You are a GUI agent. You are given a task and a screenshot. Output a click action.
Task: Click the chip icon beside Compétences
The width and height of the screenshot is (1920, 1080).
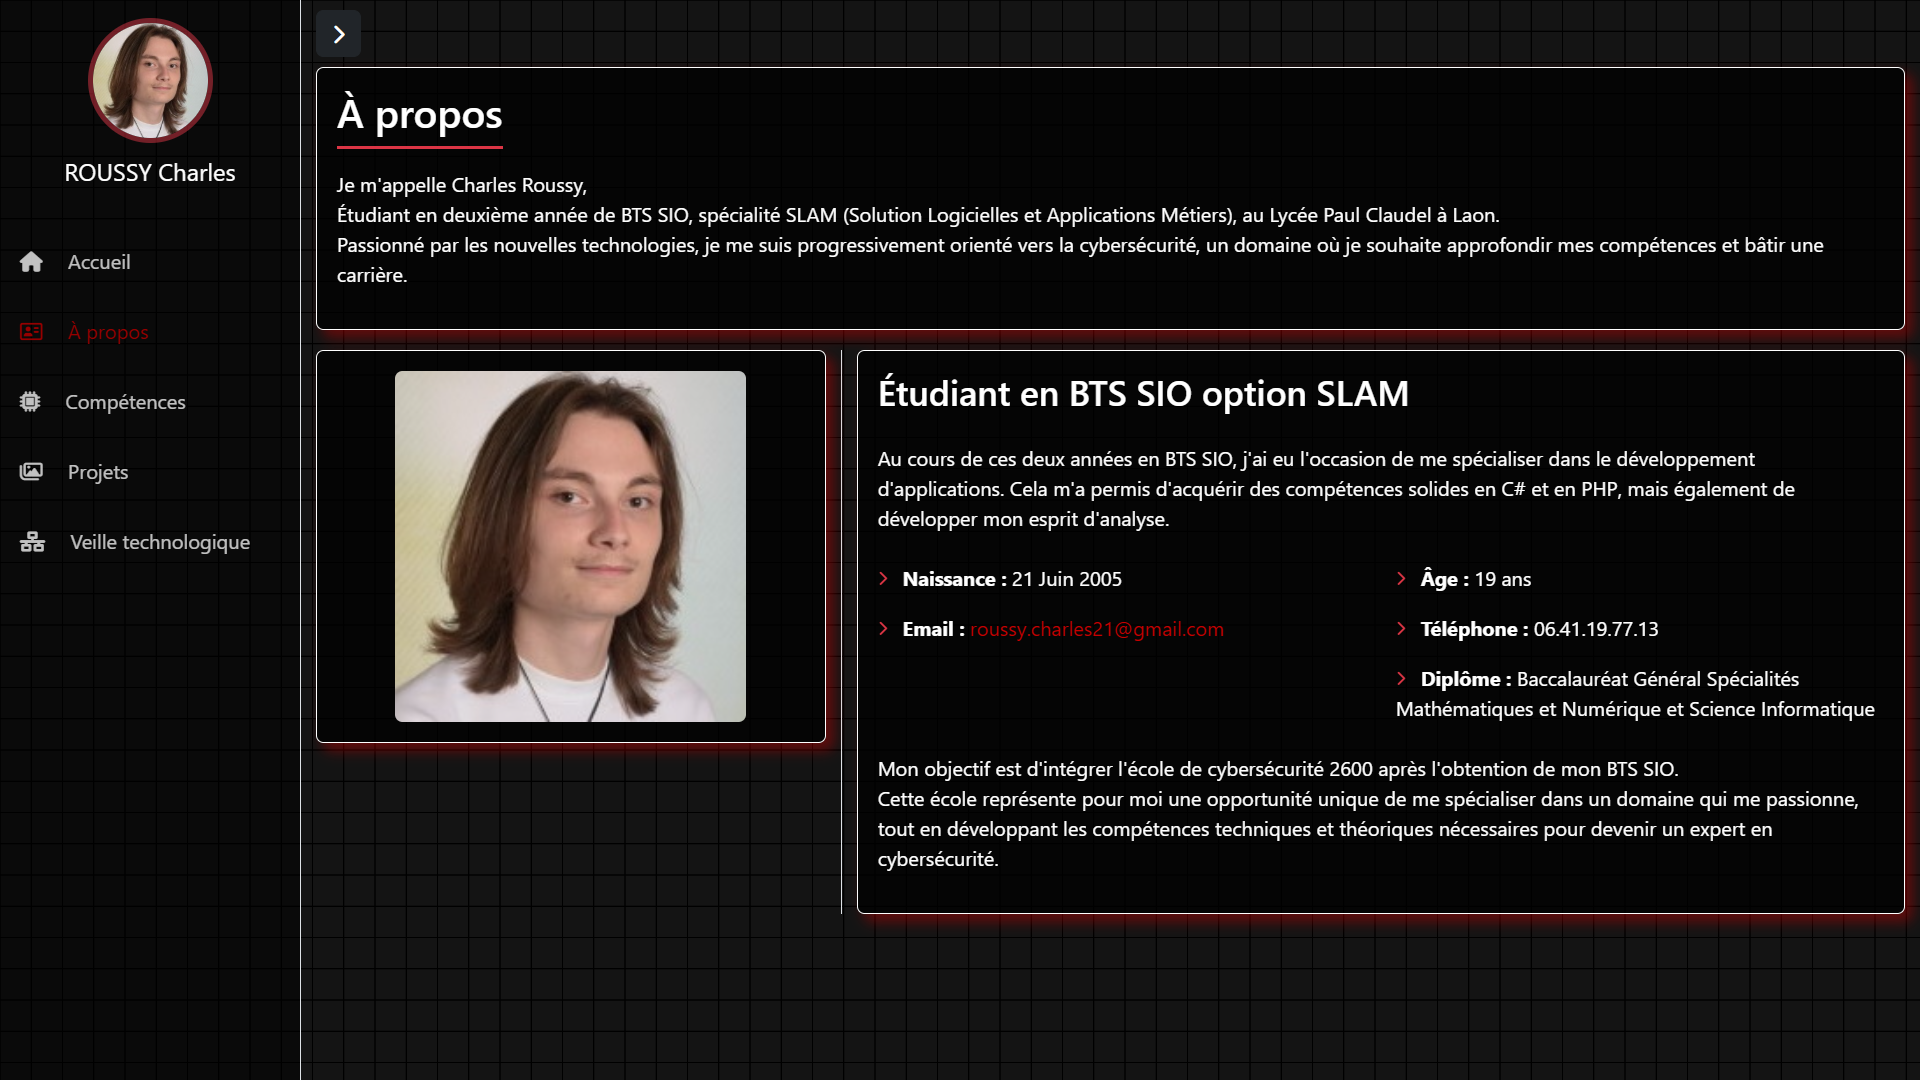click(x=30, y=402)
